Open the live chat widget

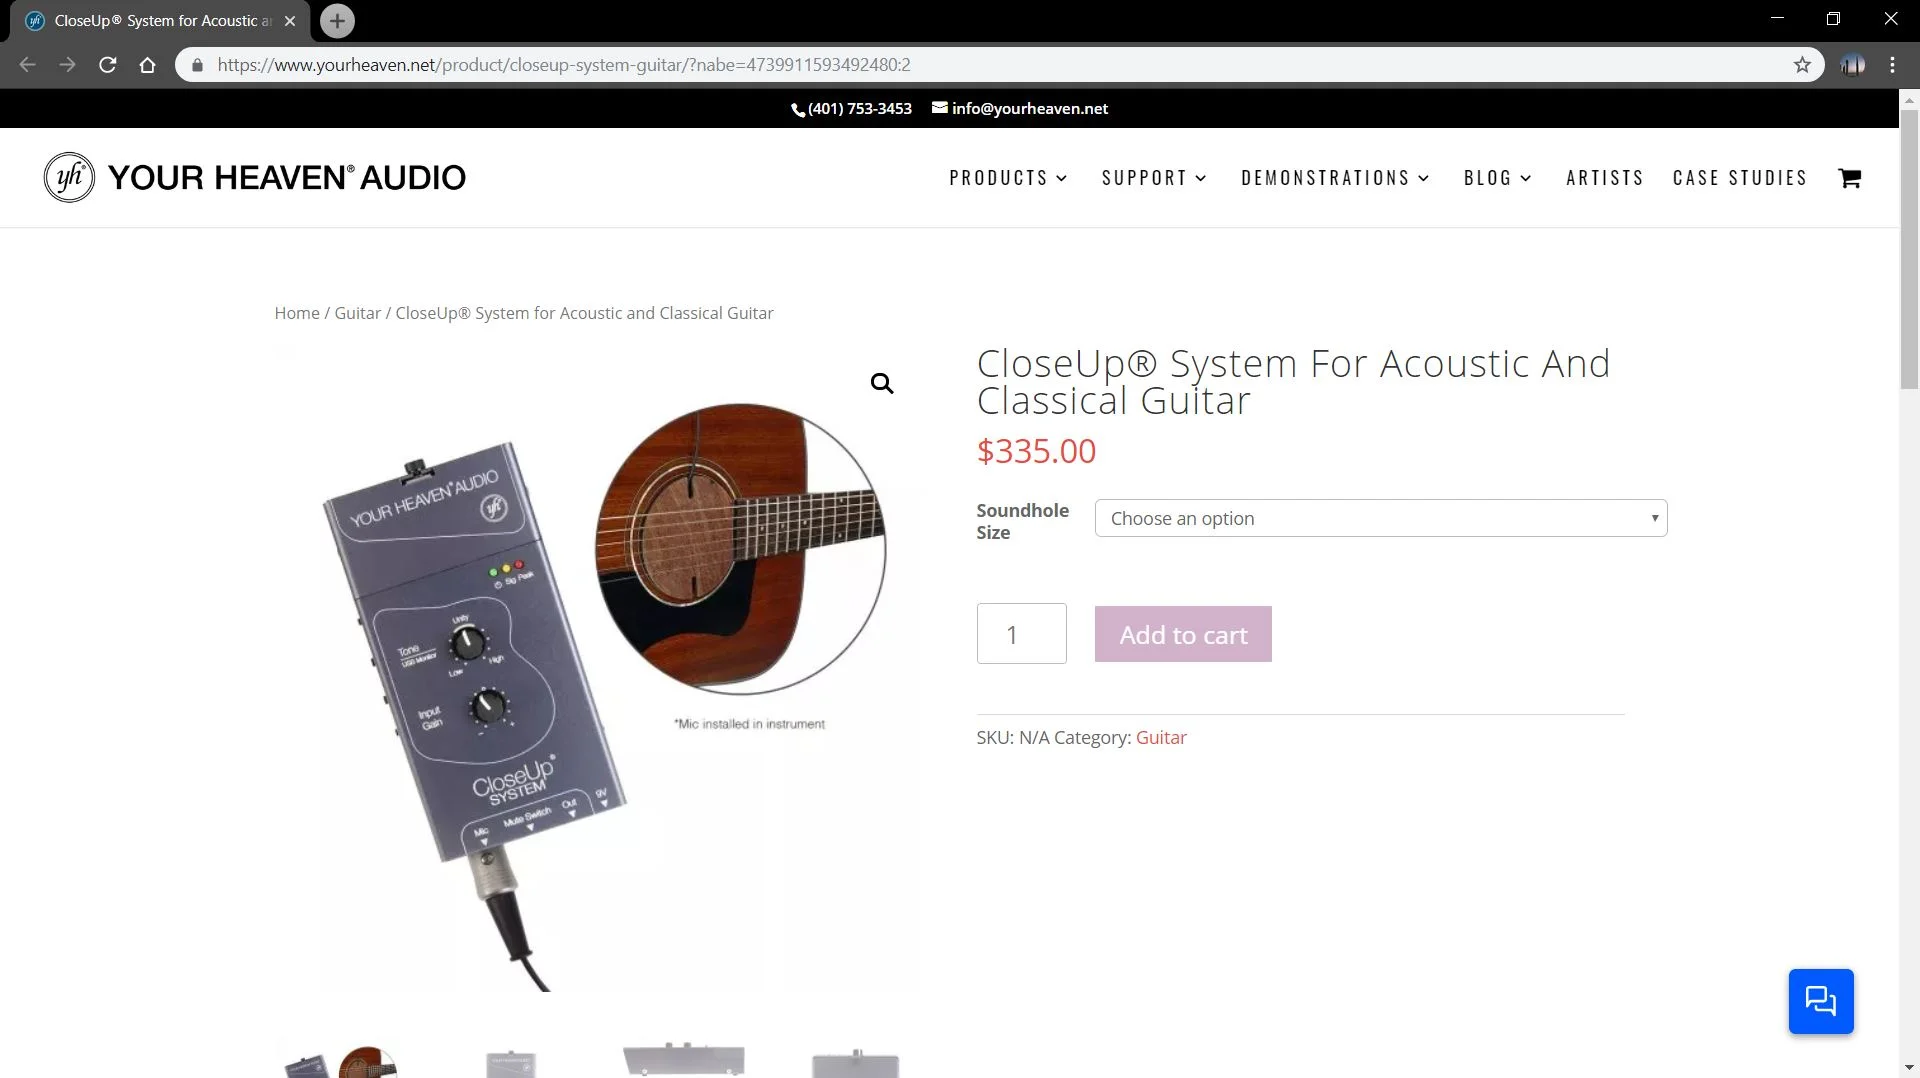pos(1820,1001)
